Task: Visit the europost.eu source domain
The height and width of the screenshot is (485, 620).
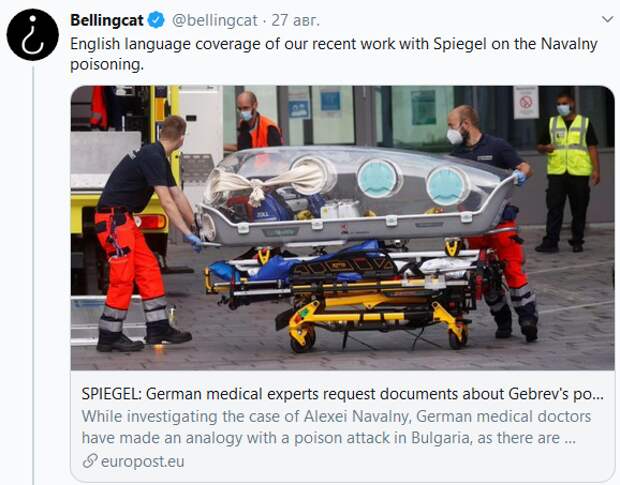Action: [143, 461]
